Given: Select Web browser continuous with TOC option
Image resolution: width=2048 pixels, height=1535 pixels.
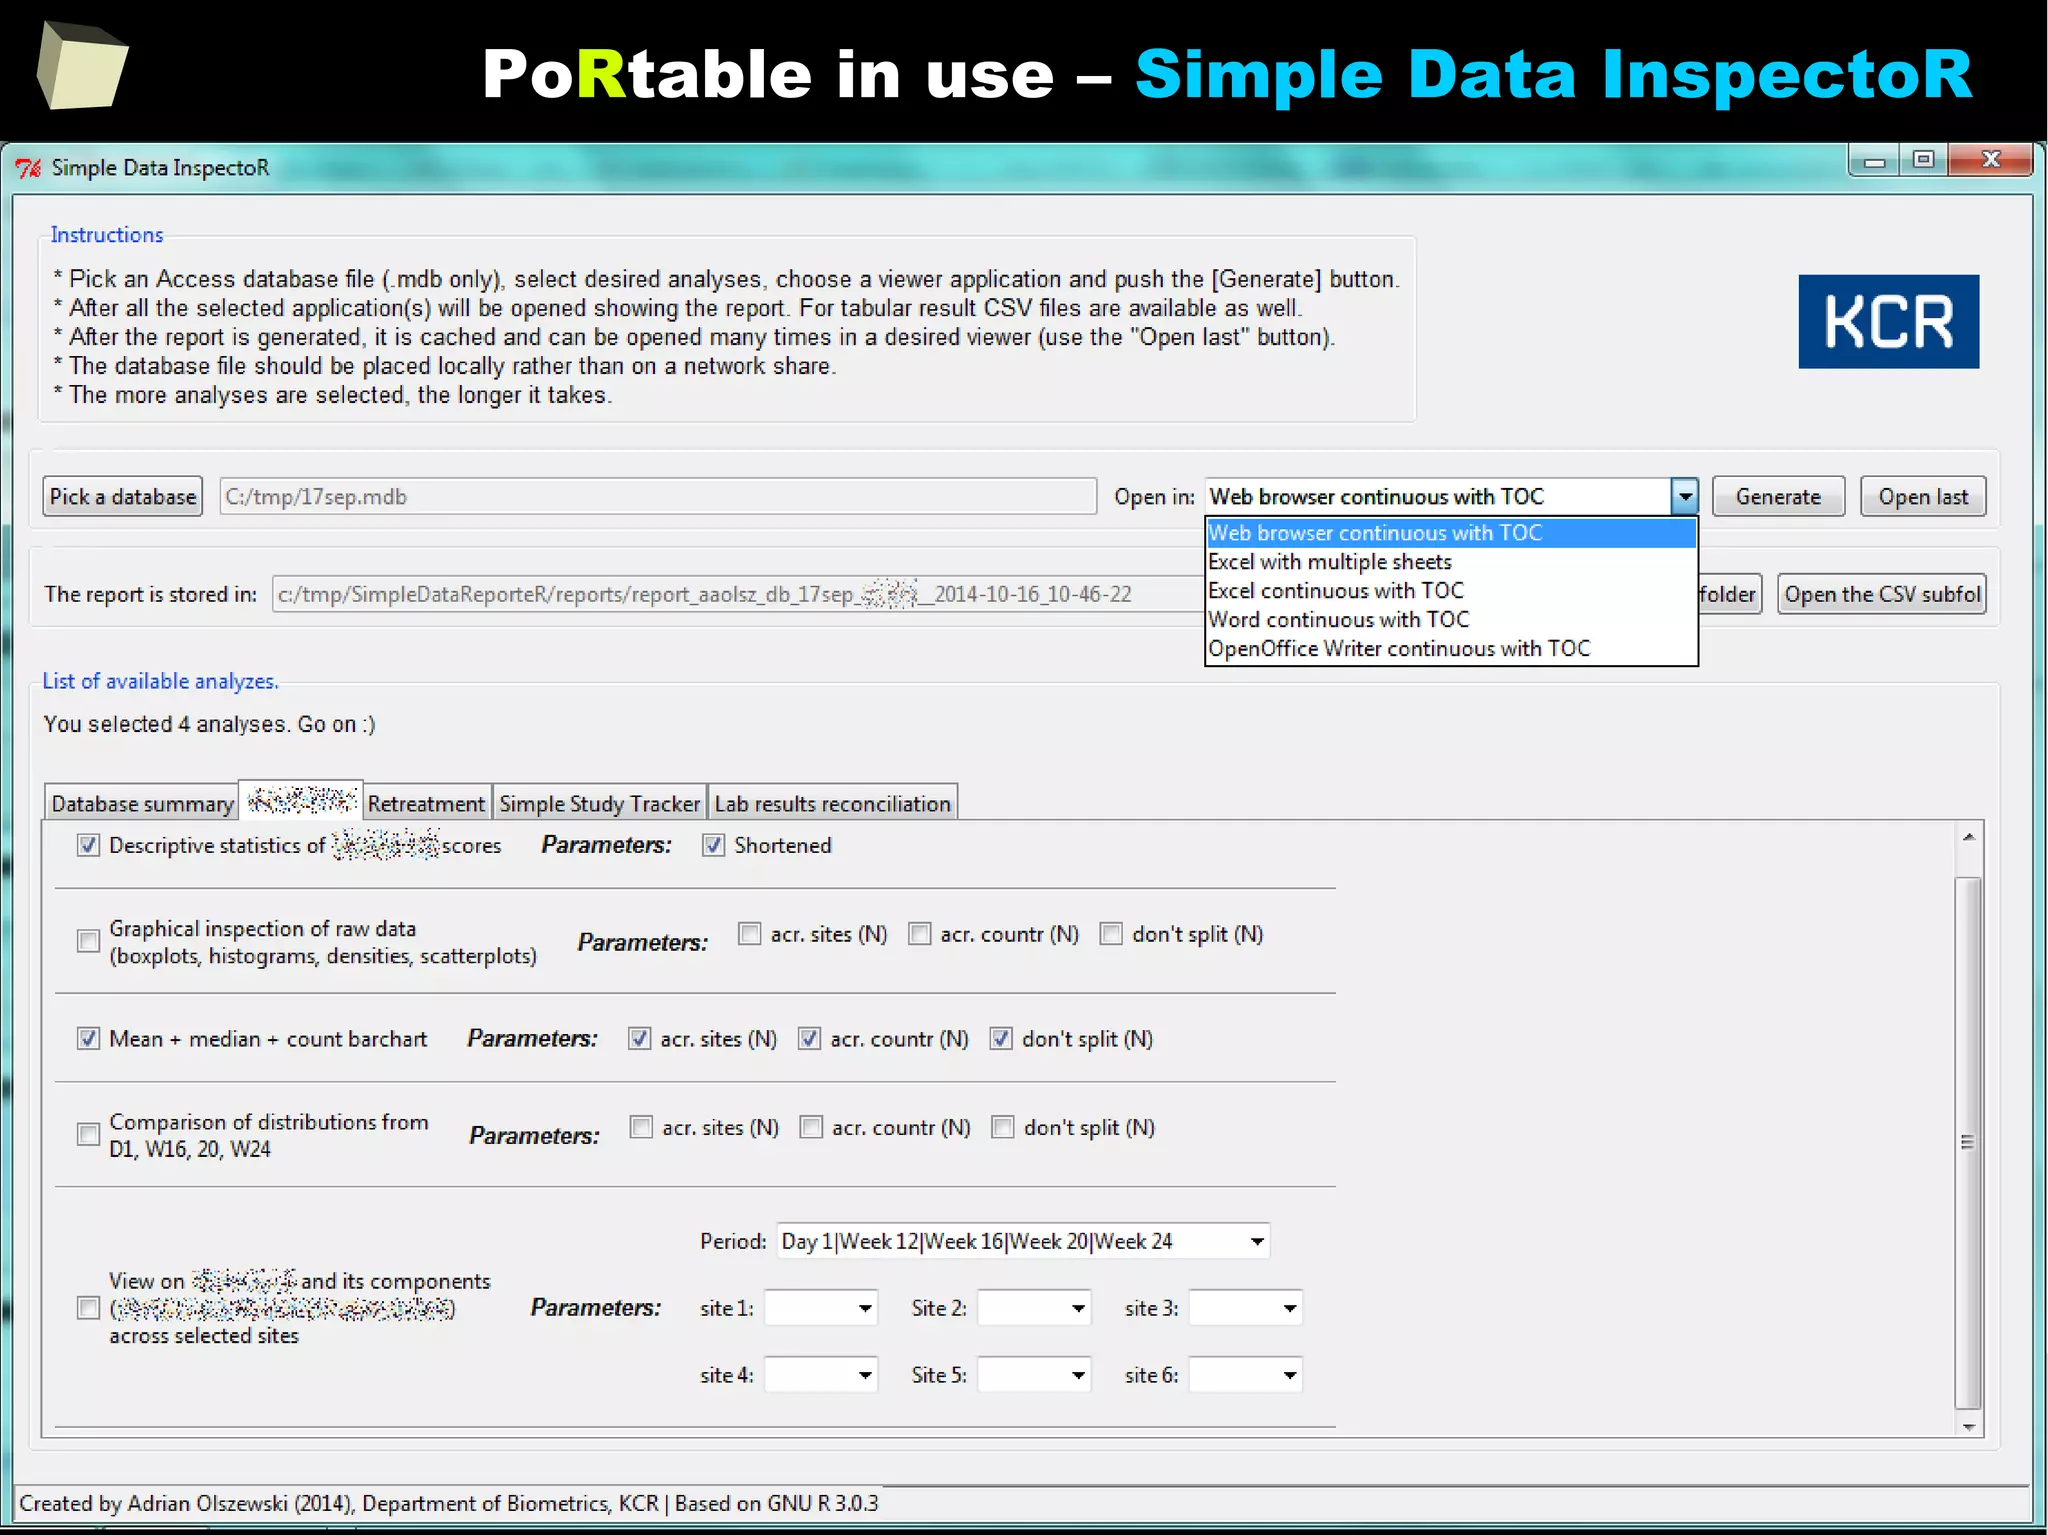Looking at the screenshot, I should [x=1451, y=533].
